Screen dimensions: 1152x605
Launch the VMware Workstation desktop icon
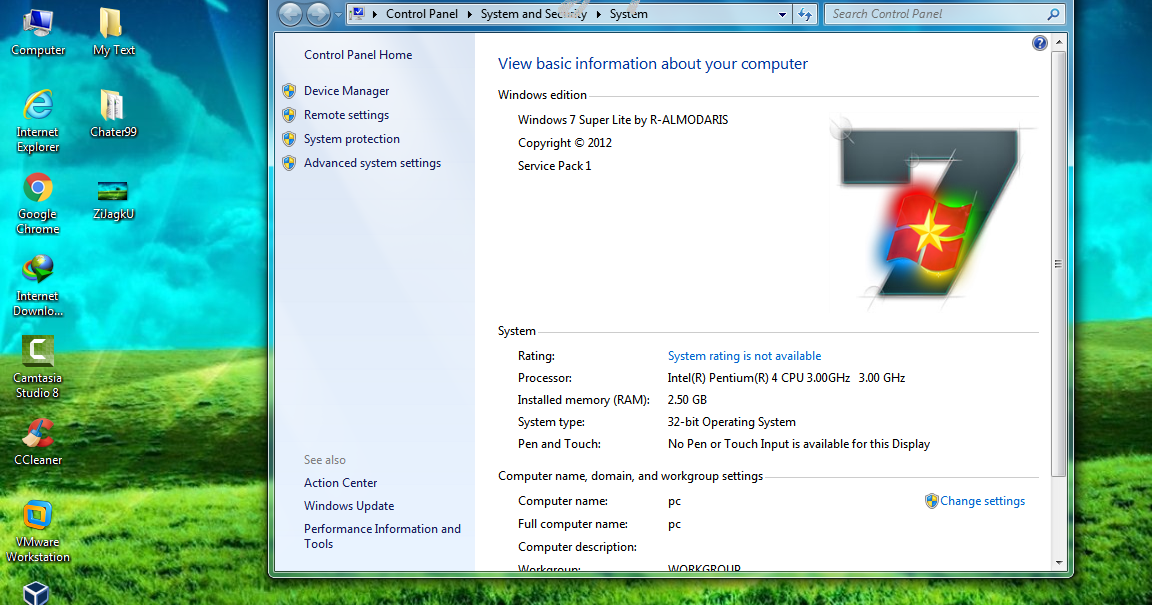(37, 531)
